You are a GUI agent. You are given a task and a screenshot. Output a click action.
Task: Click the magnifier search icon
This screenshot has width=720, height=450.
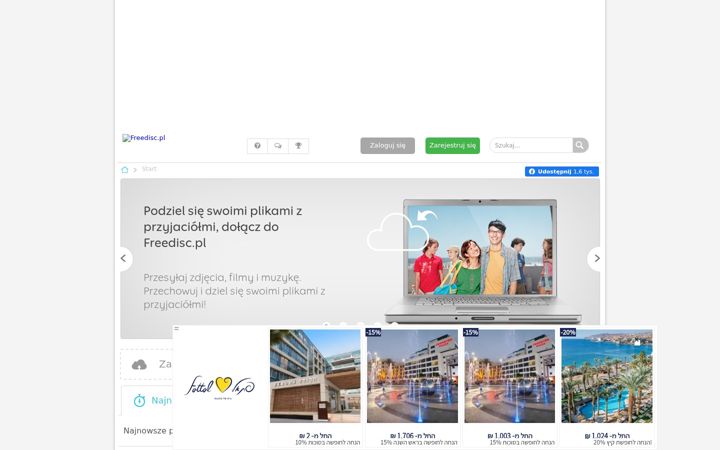(580, 145)
